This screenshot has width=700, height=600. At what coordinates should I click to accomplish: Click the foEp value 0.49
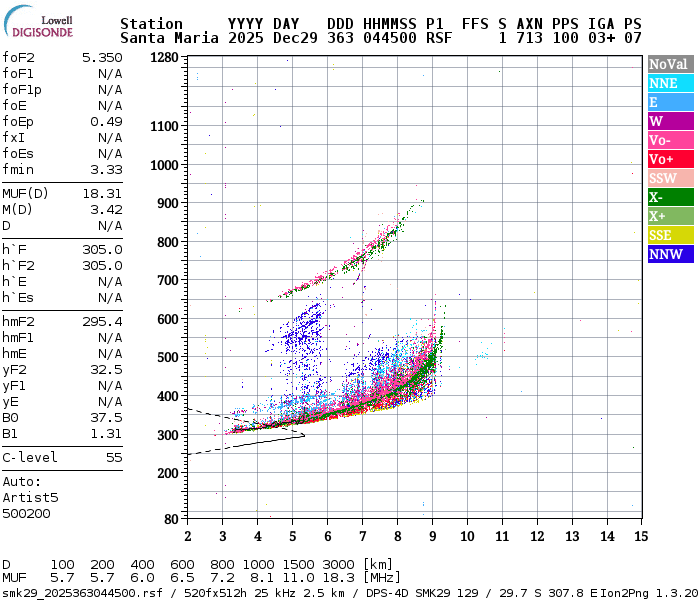106,122
